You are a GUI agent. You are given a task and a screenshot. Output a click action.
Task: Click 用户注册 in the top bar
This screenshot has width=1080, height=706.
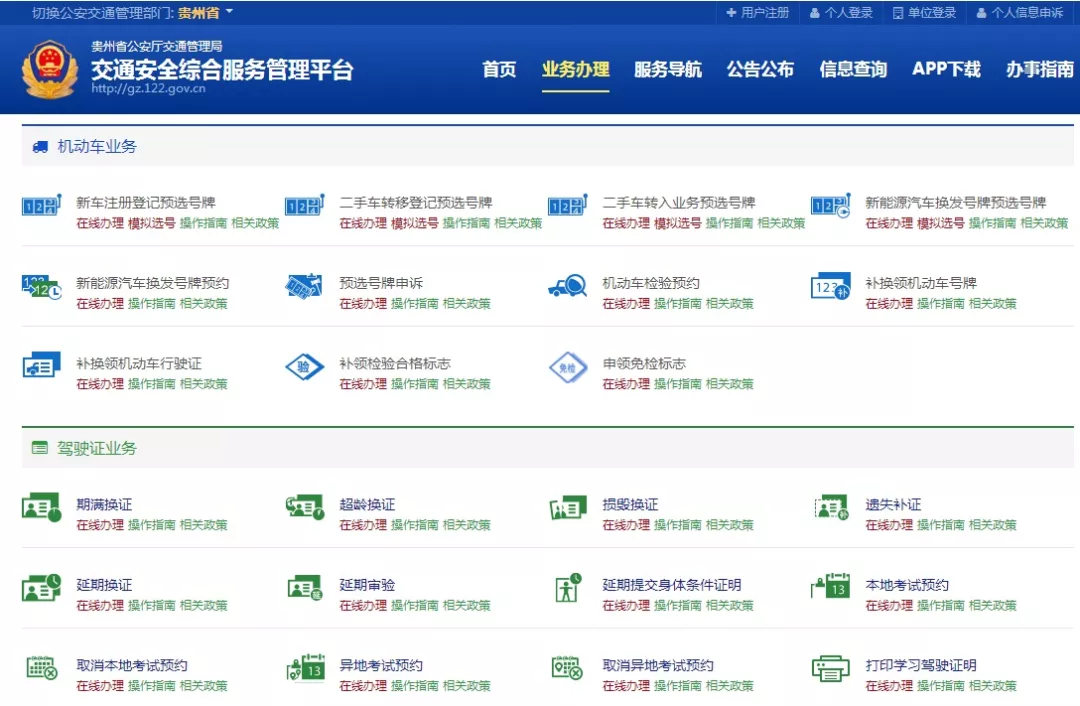(x=758, y=13)
